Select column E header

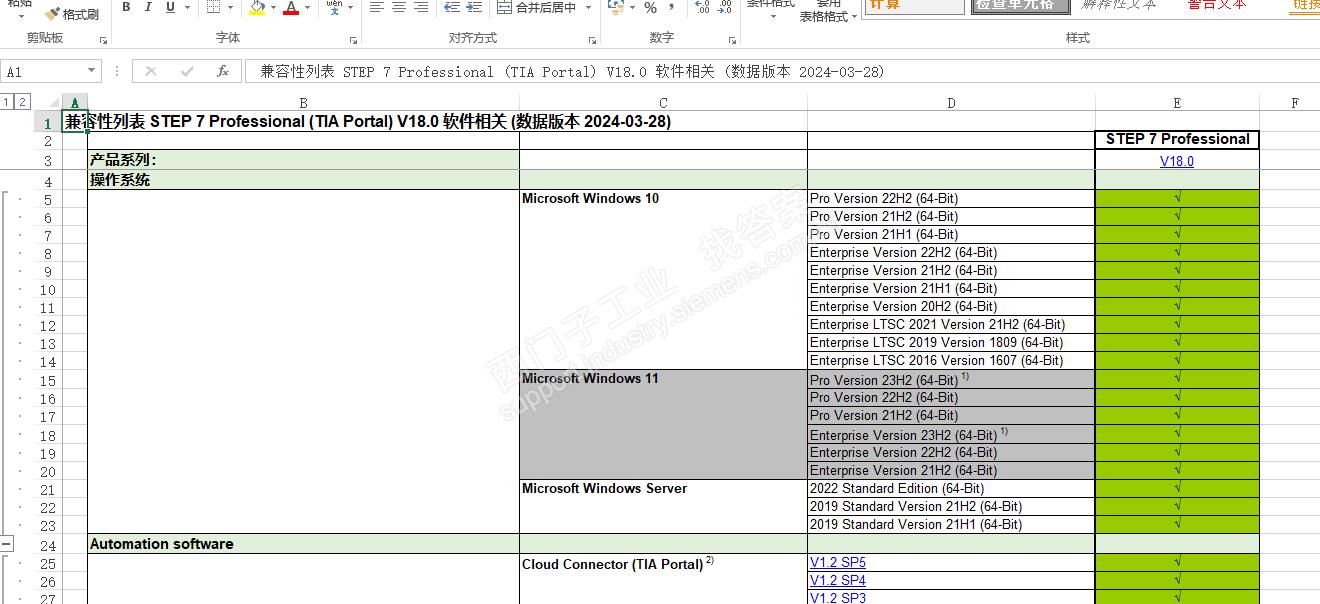click(1177, 103)
